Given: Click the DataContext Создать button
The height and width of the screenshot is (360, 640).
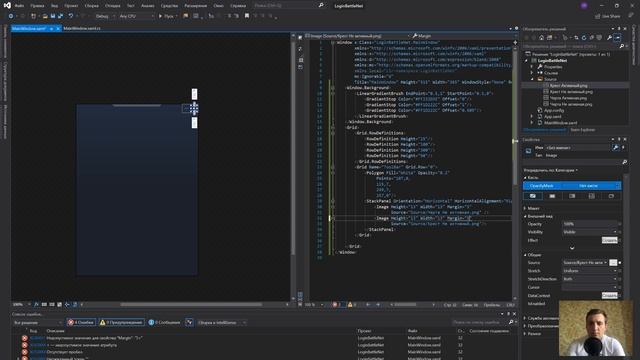Looking at the screenshot, I should [x=609, y=295].
